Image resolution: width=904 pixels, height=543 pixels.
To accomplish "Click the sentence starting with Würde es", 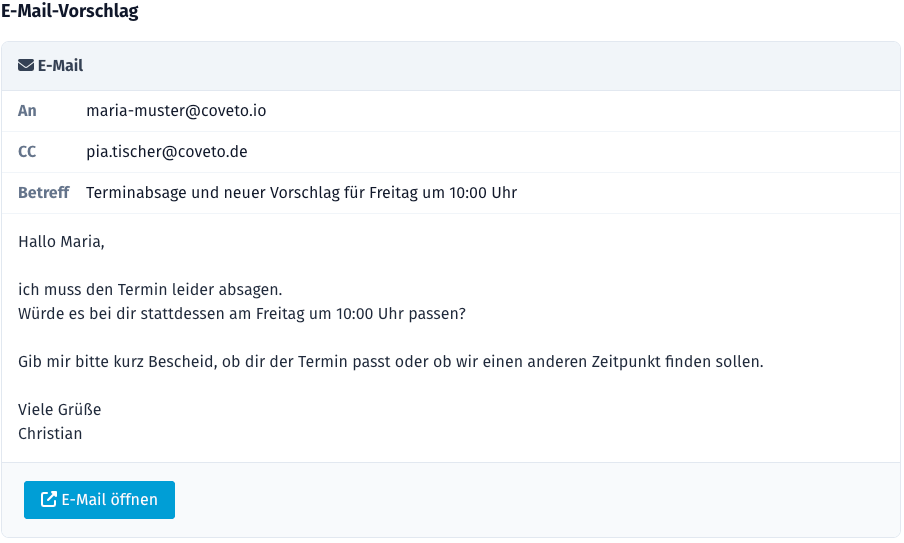I will (242, 313).
